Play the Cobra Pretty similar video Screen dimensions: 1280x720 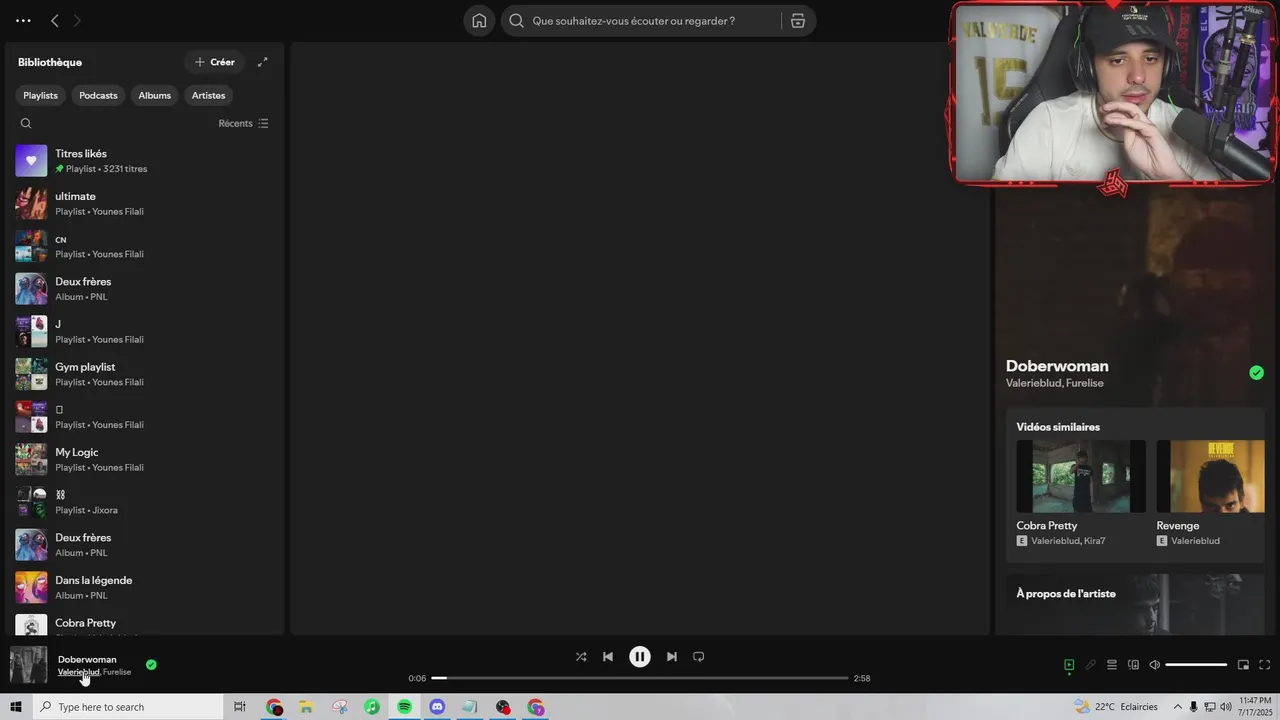pyautogui.click(x=1081, y=476)
